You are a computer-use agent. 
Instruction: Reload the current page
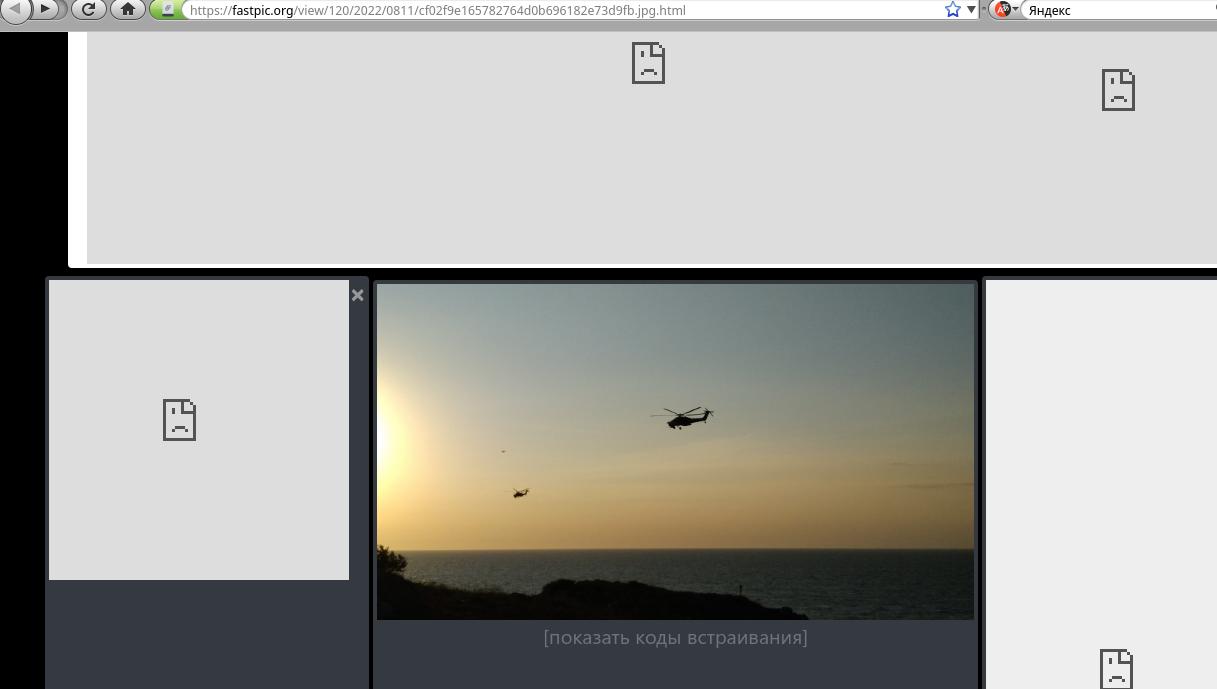(88, 9)
